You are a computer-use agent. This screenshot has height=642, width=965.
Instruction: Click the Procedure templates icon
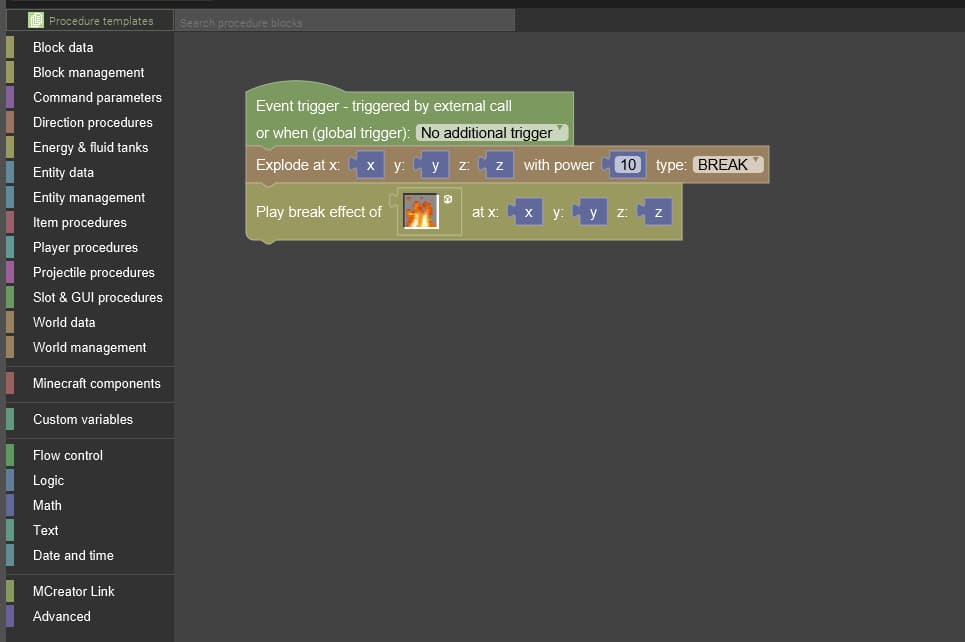pyautogui.click(x=36, y=20)
